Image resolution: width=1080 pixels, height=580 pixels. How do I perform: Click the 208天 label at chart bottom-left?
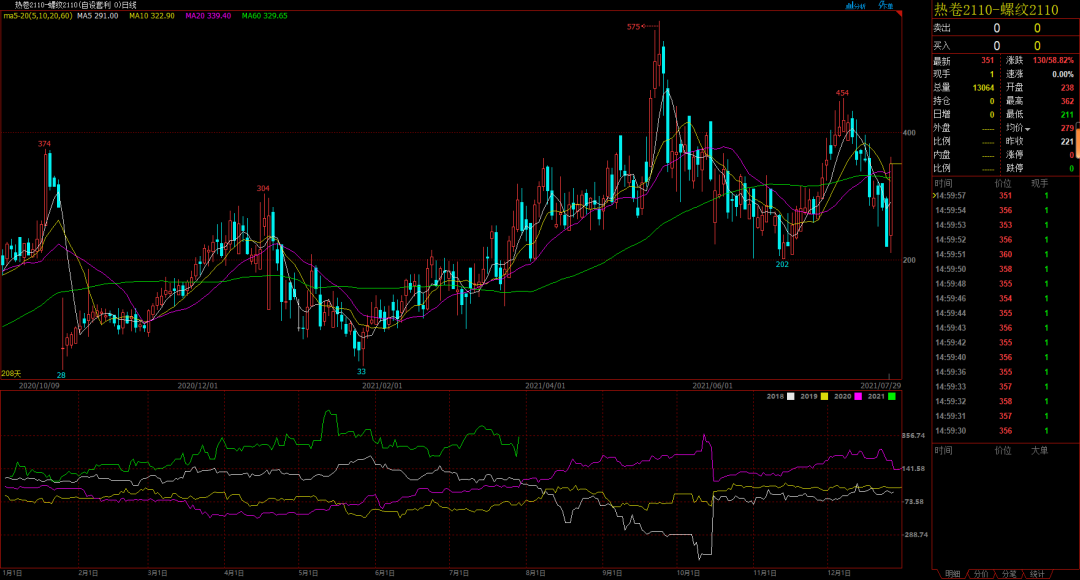click(11, 372)
